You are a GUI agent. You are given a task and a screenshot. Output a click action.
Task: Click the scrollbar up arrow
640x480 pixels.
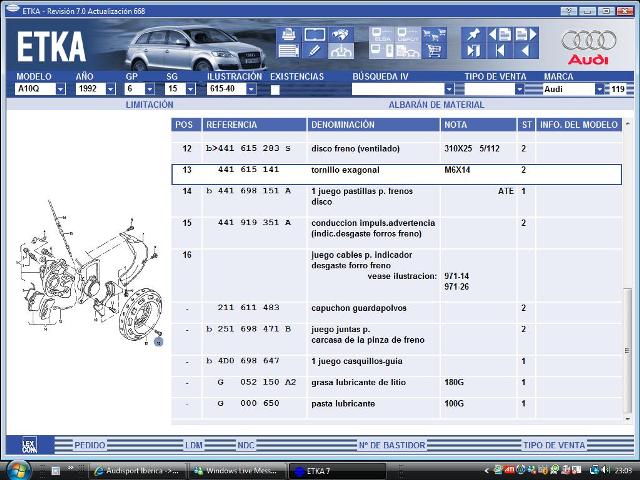(x=627, y=124)
